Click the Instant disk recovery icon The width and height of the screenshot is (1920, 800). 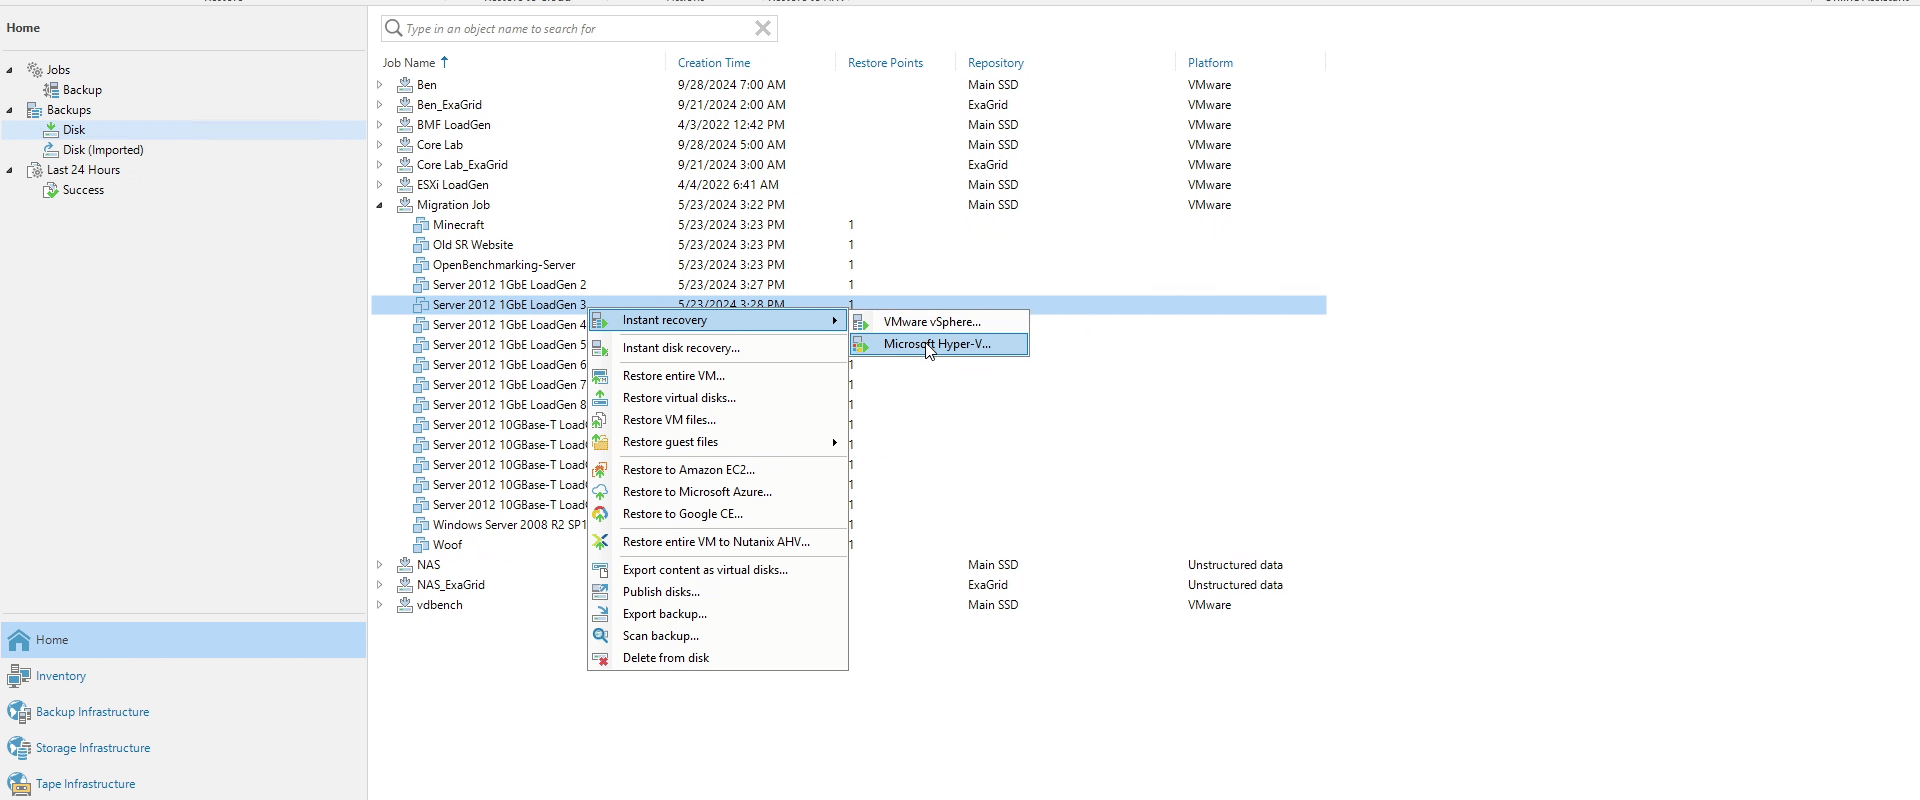pos(599,349)
